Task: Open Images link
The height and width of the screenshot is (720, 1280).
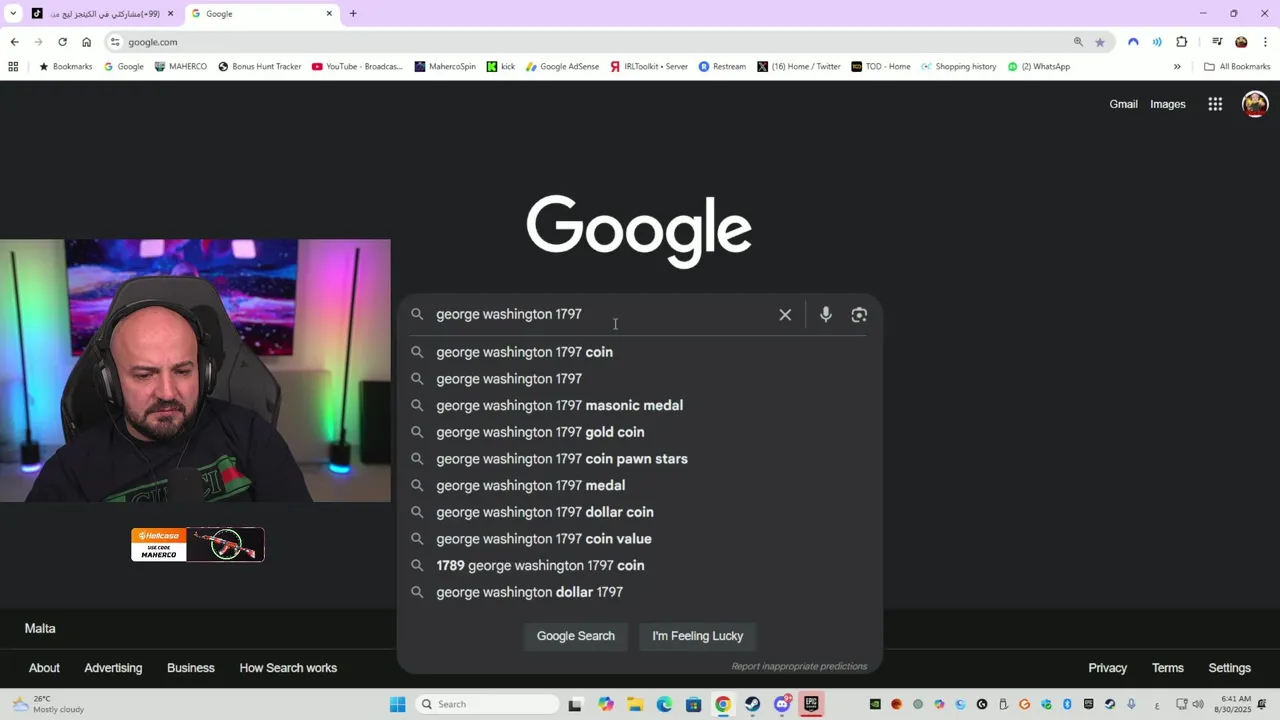Action: (1168, 104)
